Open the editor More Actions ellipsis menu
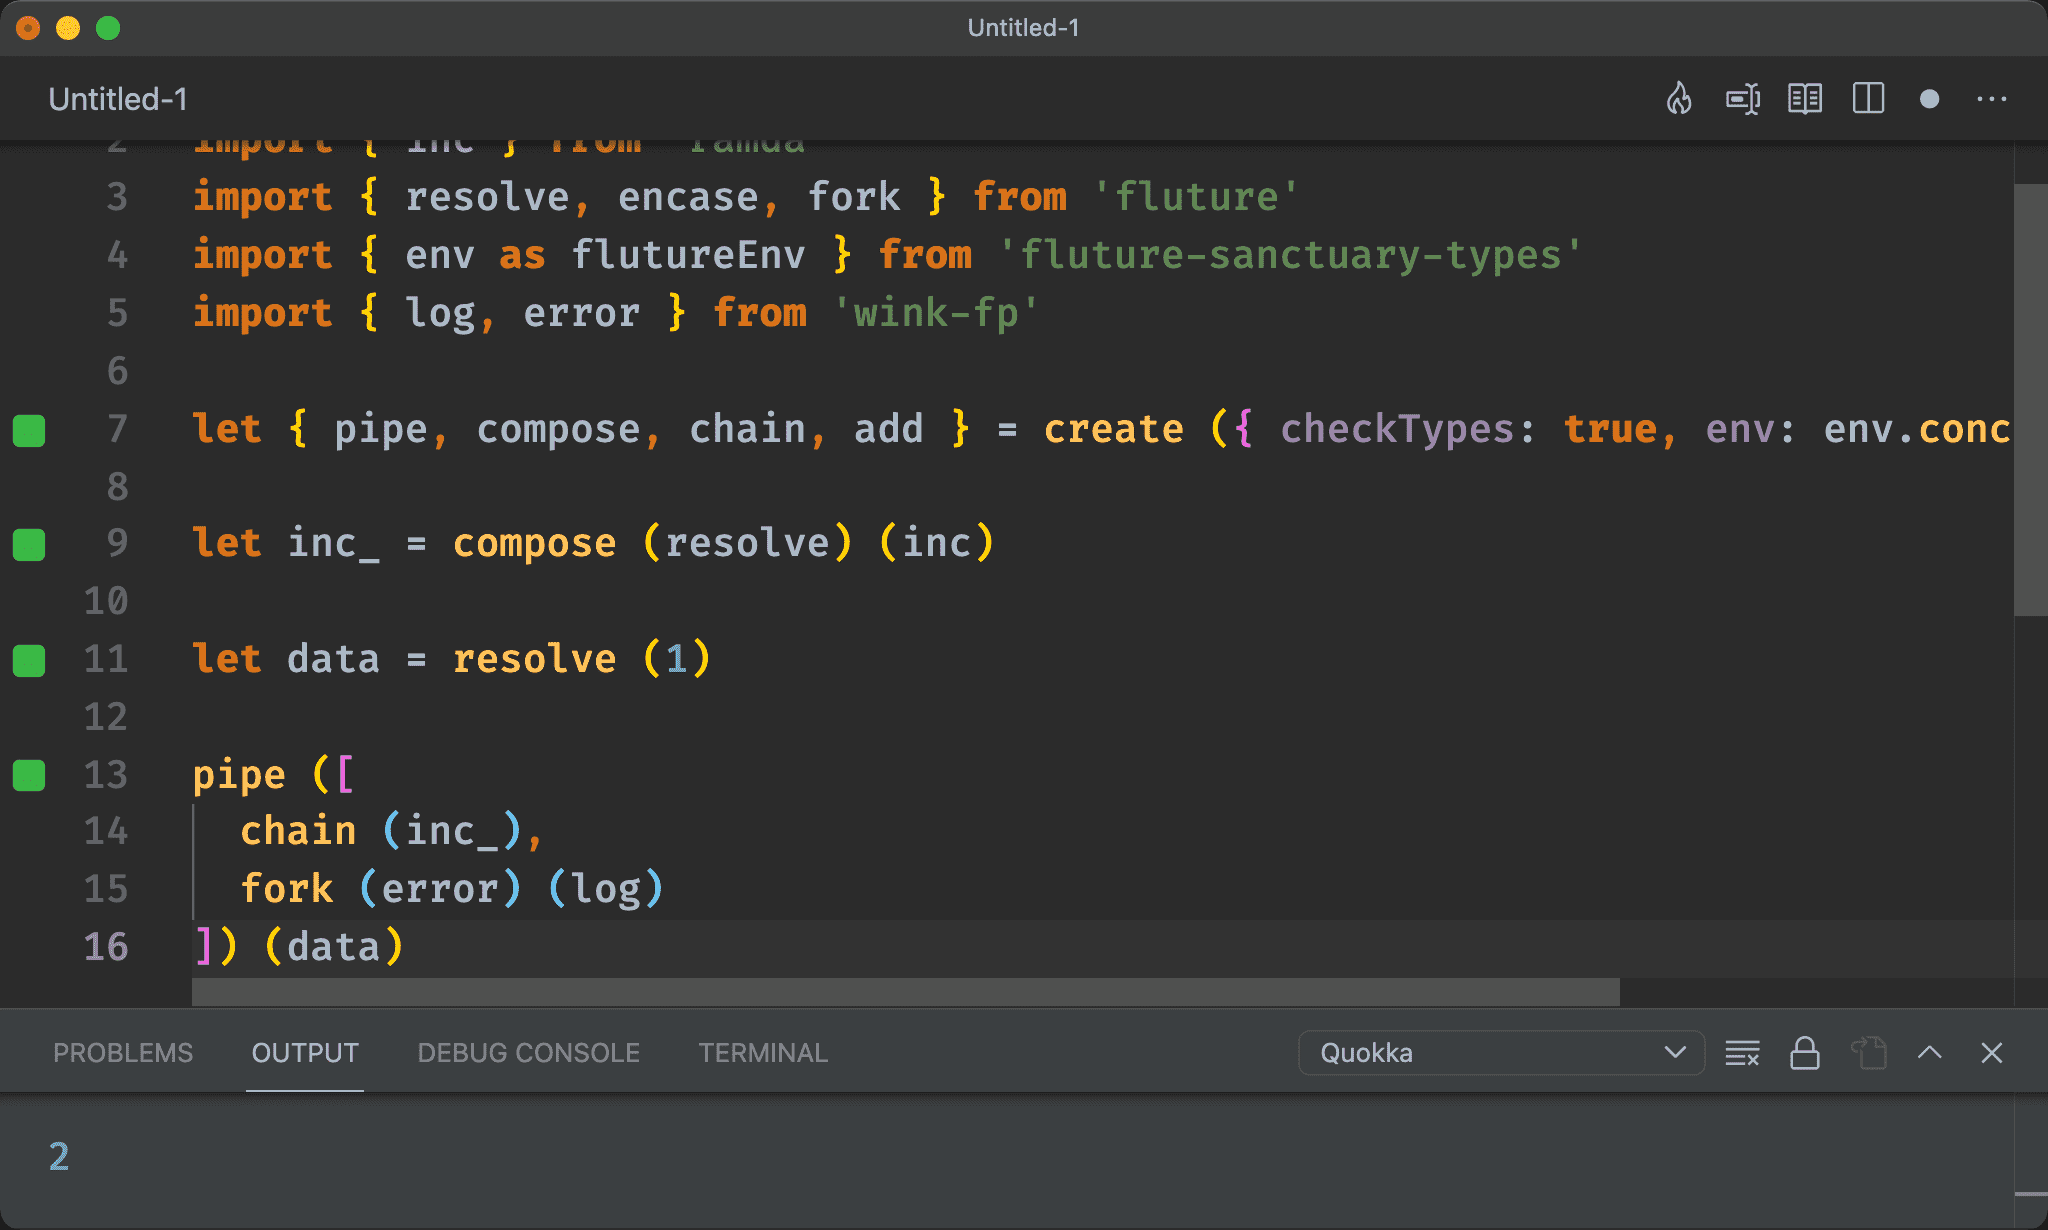This screenshot has width=2048, height=1230. click(1992, 99)
